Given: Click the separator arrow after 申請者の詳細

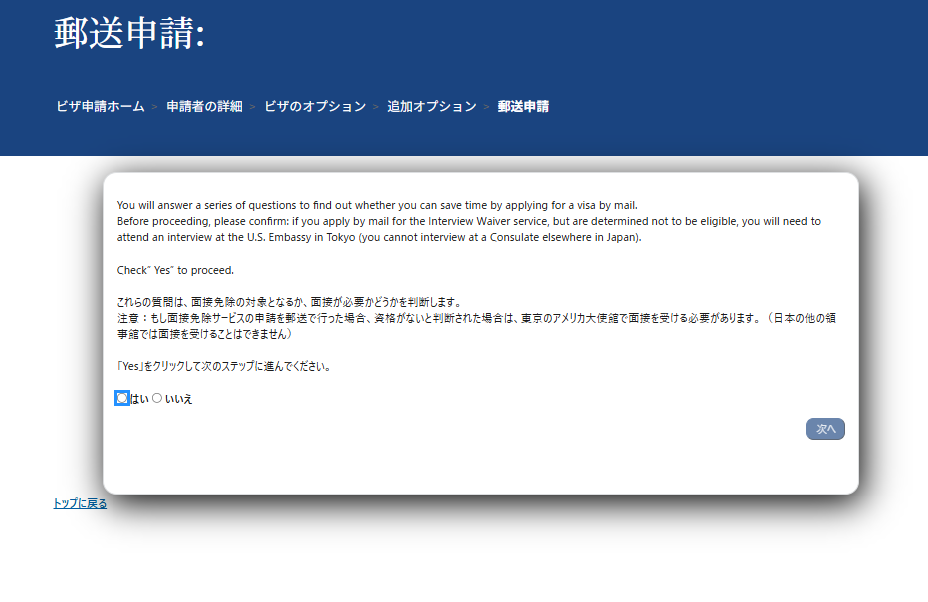Looking at the screenshot, I should [x=253, y=106].
